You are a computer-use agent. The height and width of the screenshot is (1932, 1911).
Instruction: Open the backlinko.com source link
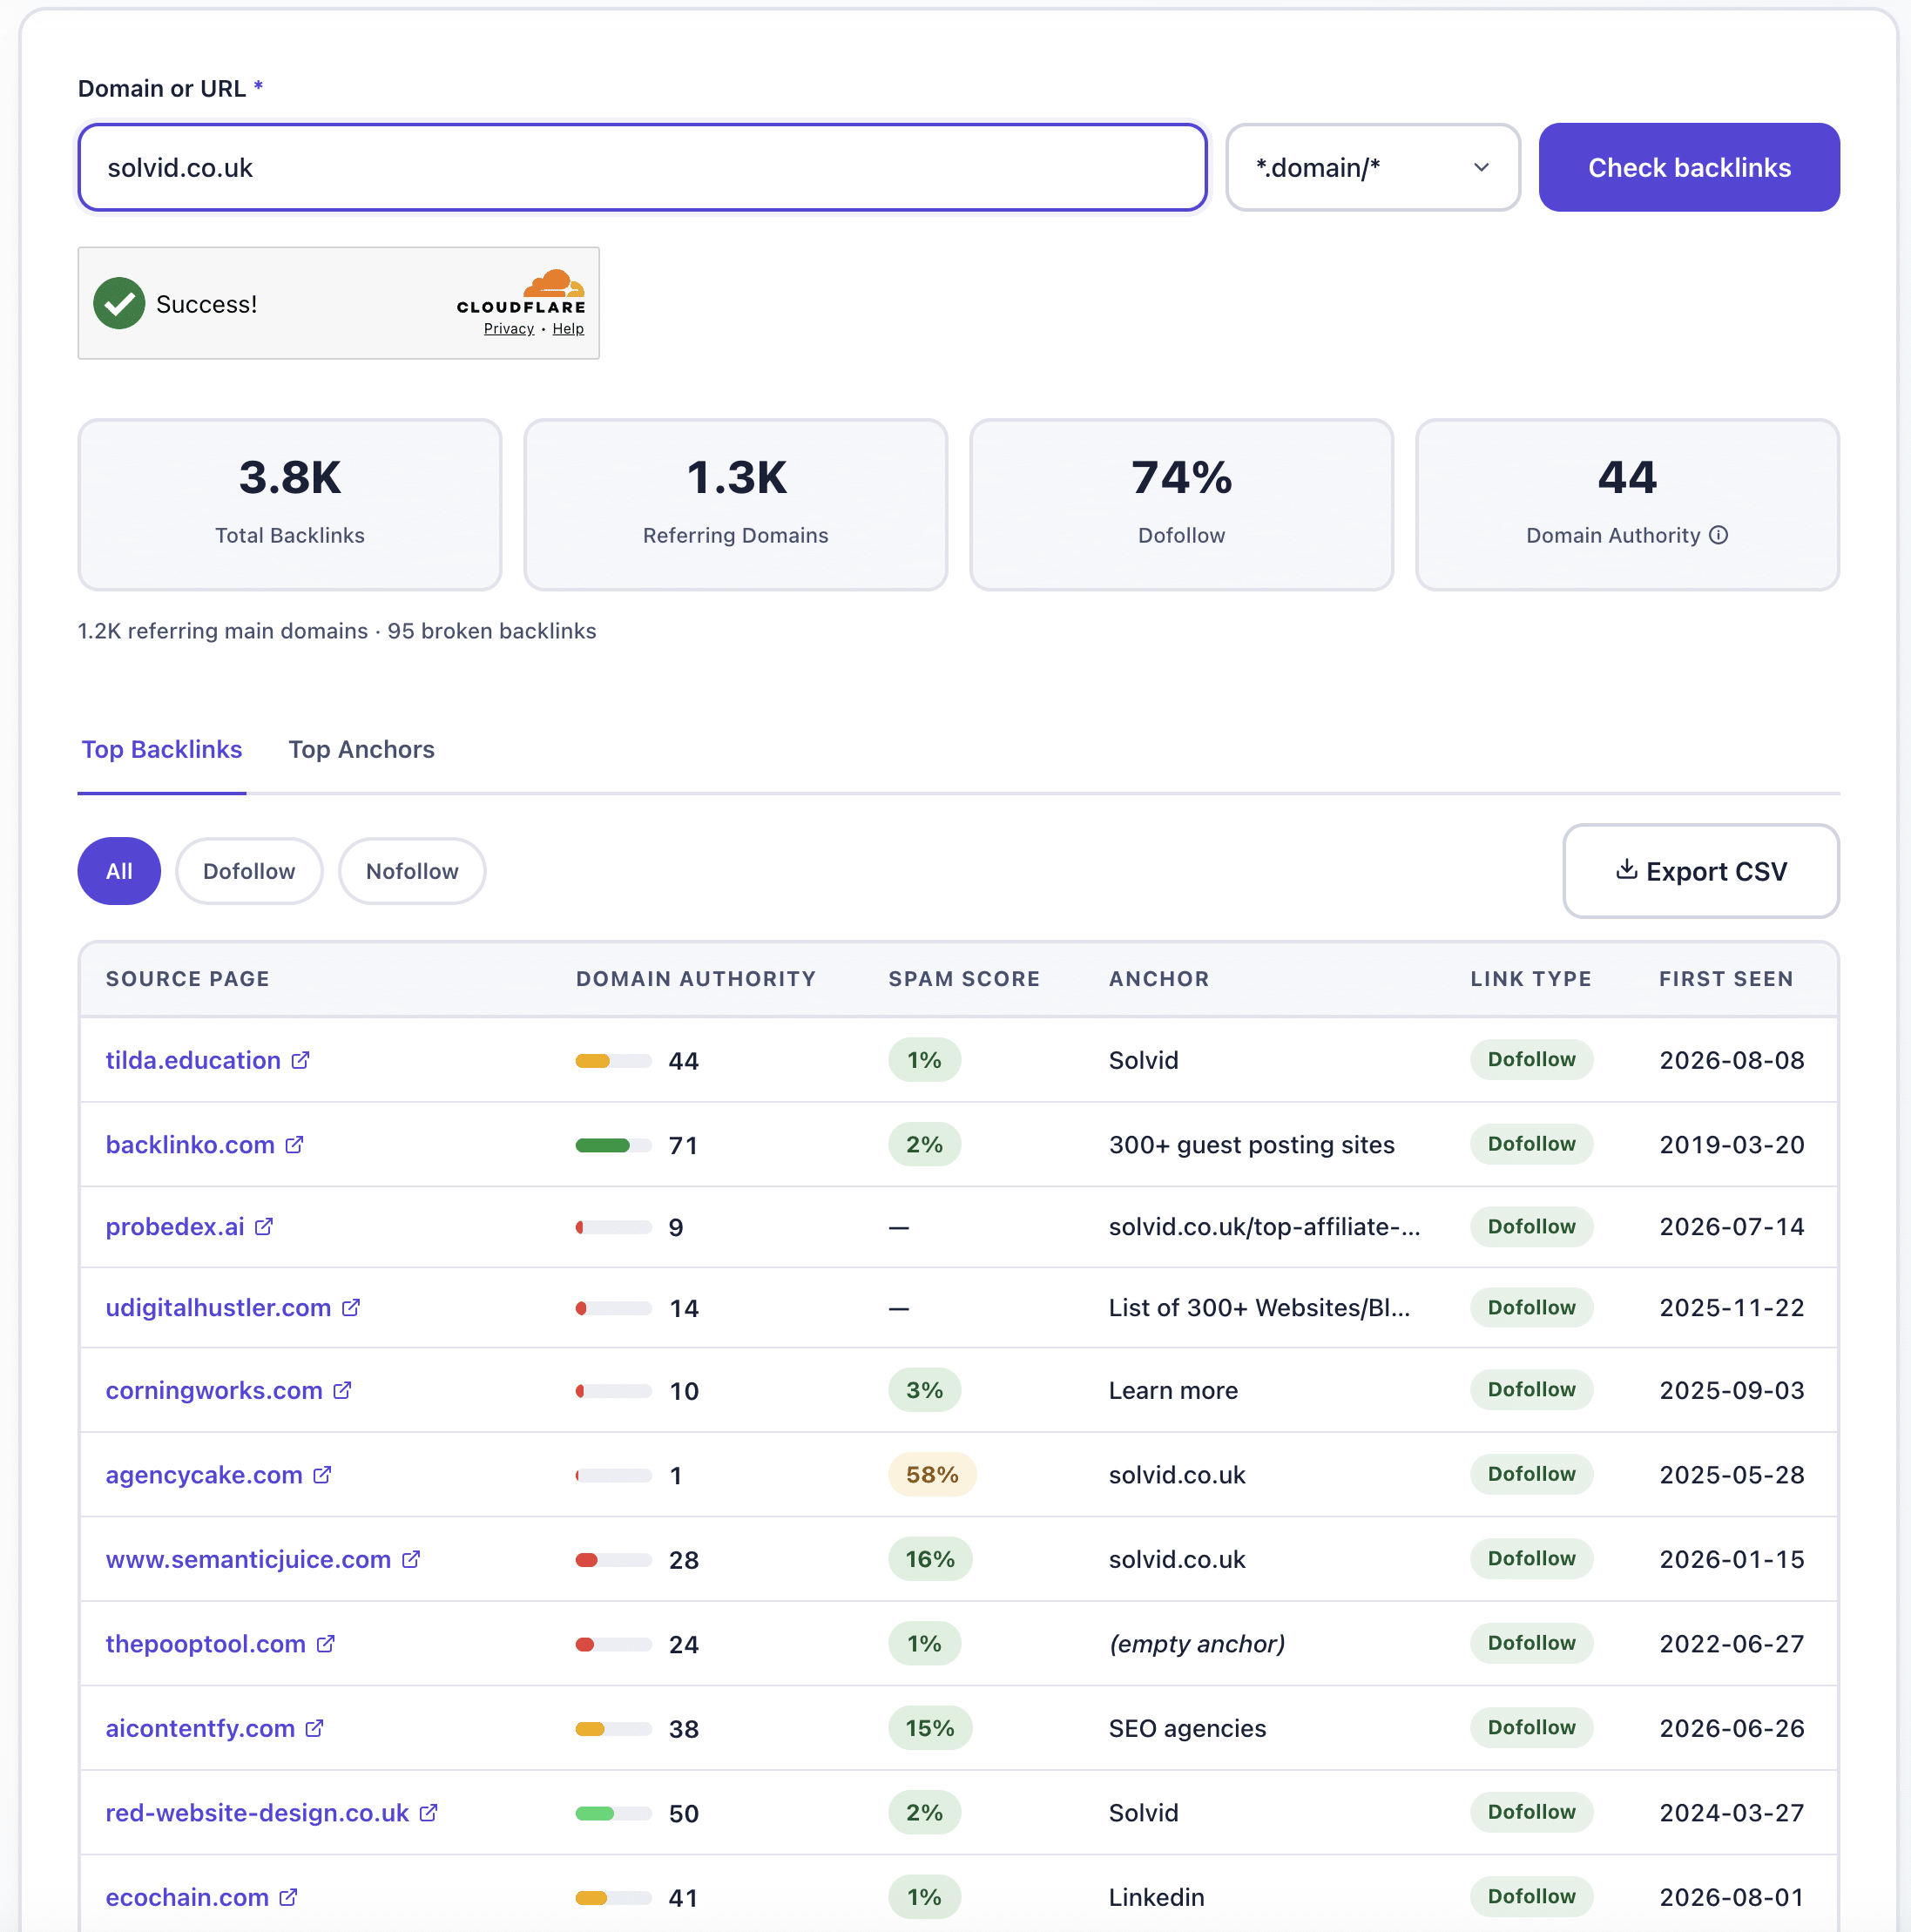click(x=190, y=1144)
